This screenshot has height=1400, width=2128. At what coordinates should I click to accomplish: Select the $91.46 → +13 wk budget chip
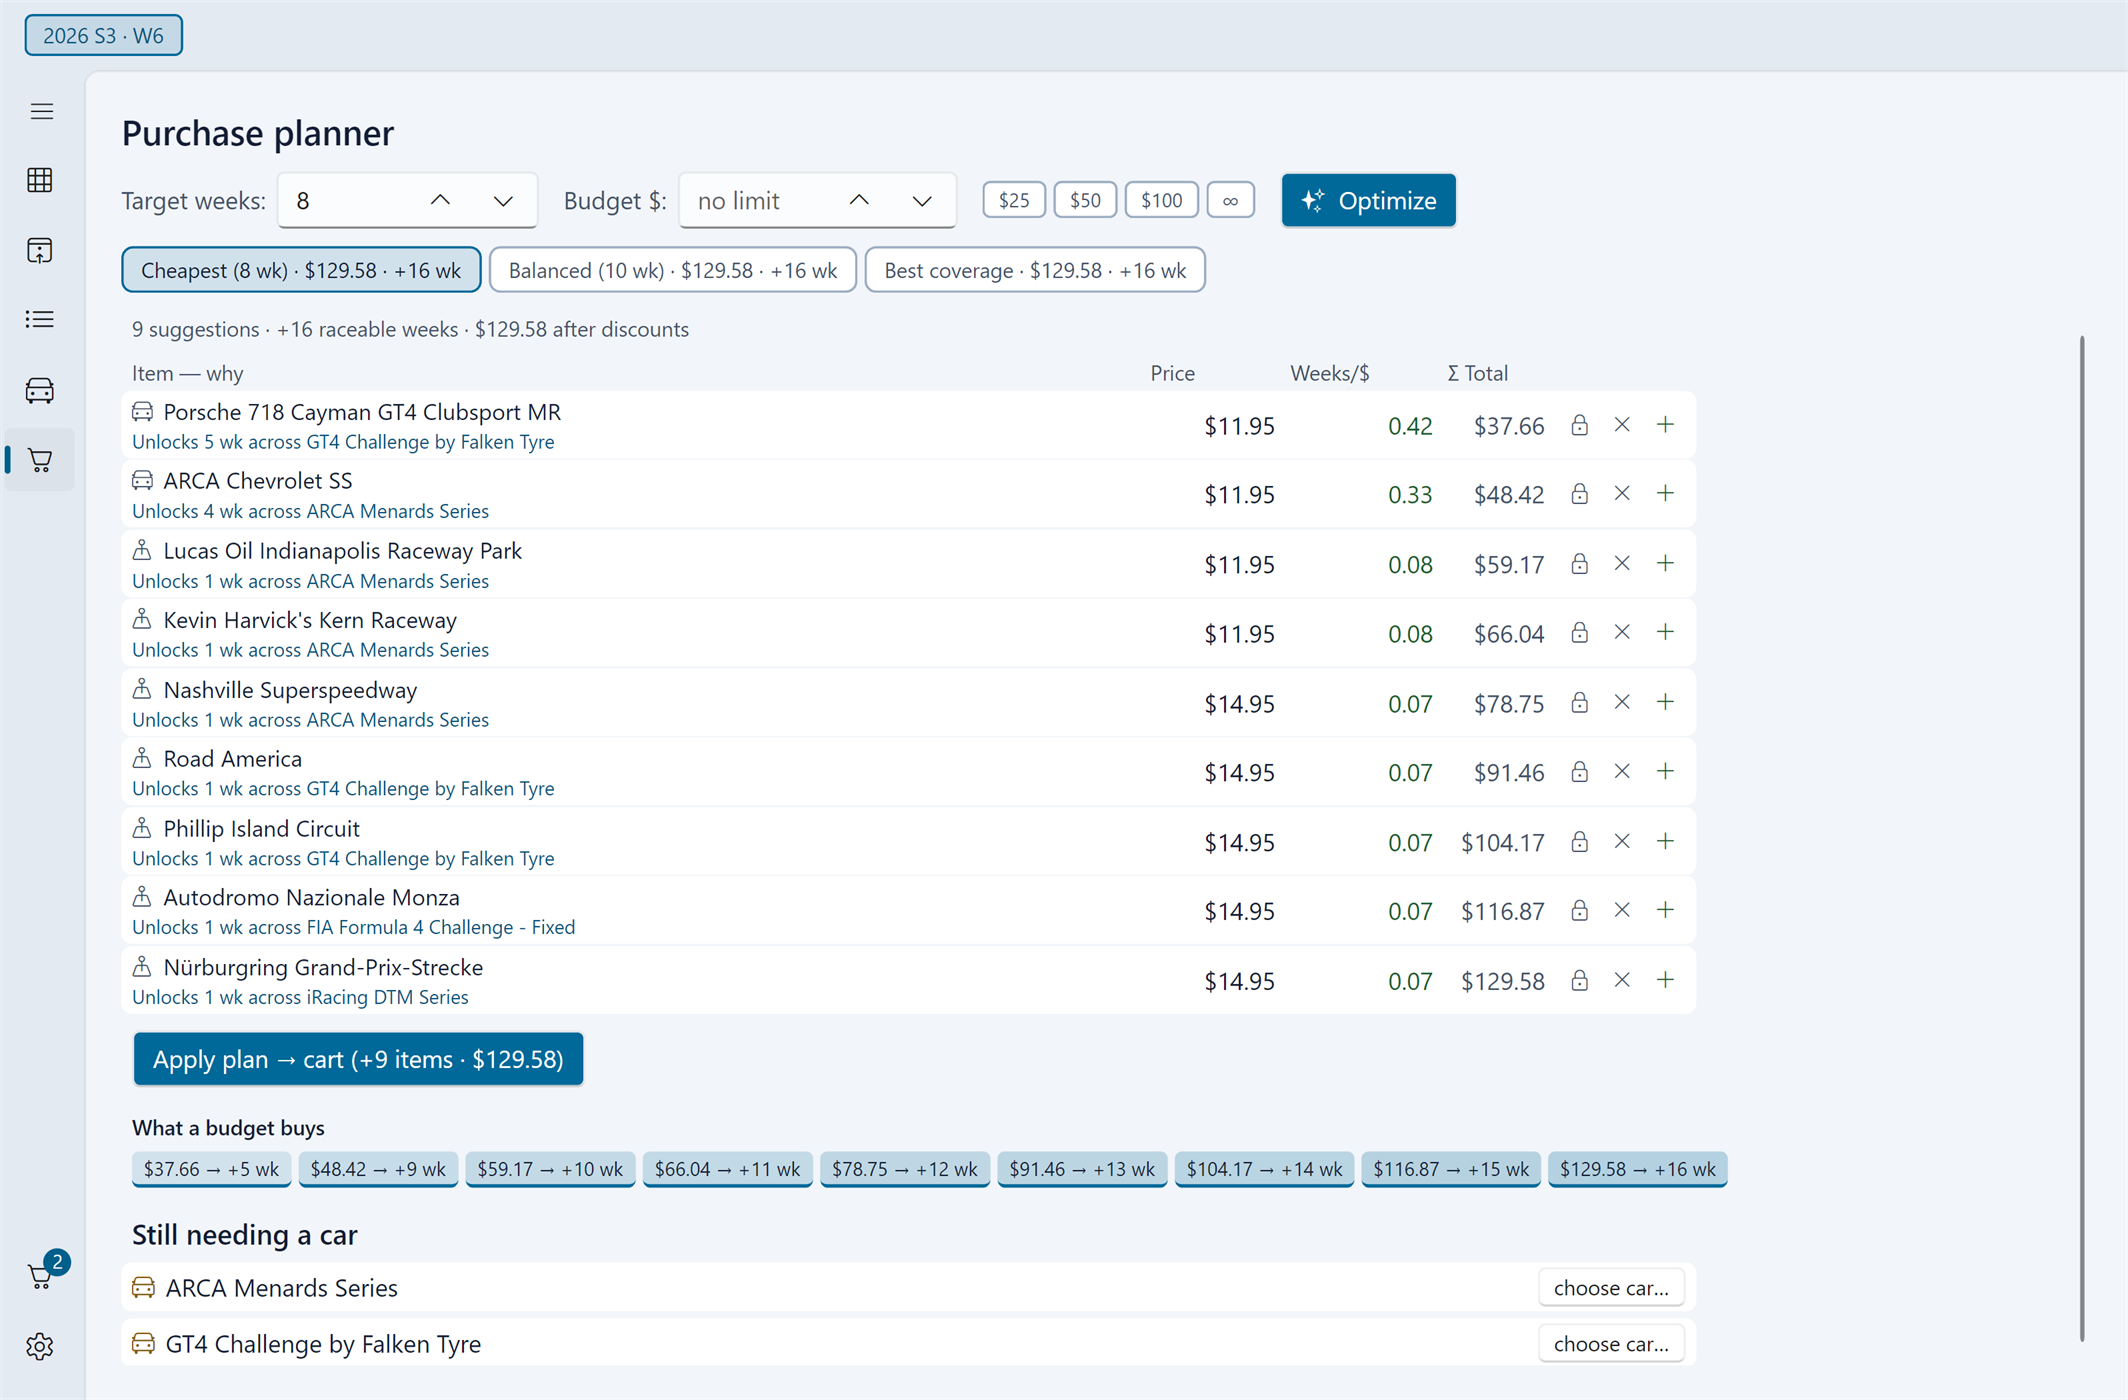tap(1082, 1169)
